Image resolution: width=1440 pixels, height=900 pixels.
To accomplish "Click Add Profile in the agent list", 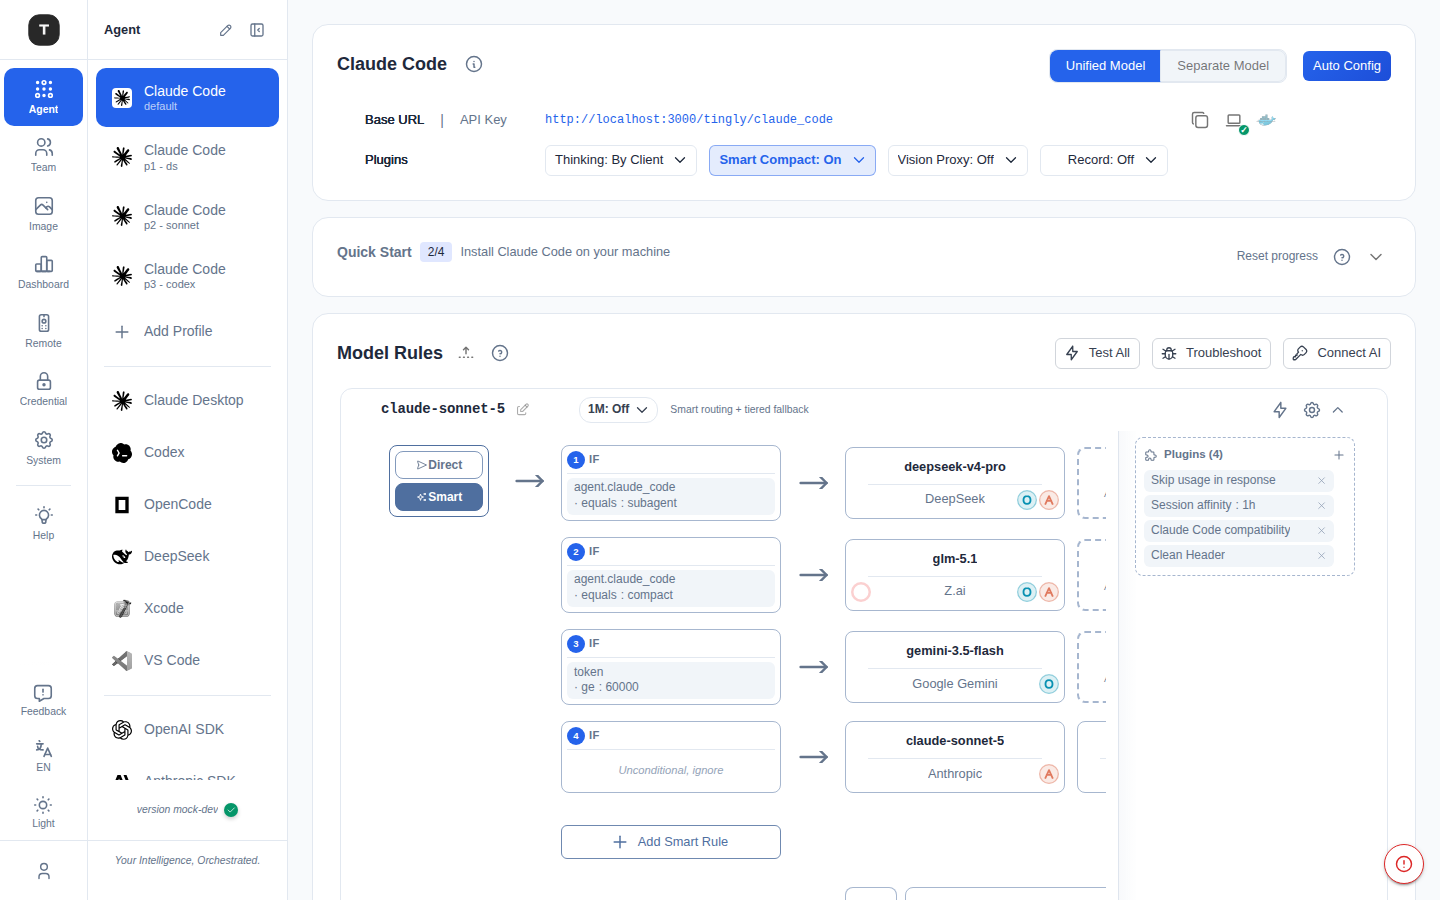I will pyautogui.click(x=187, y=331).
